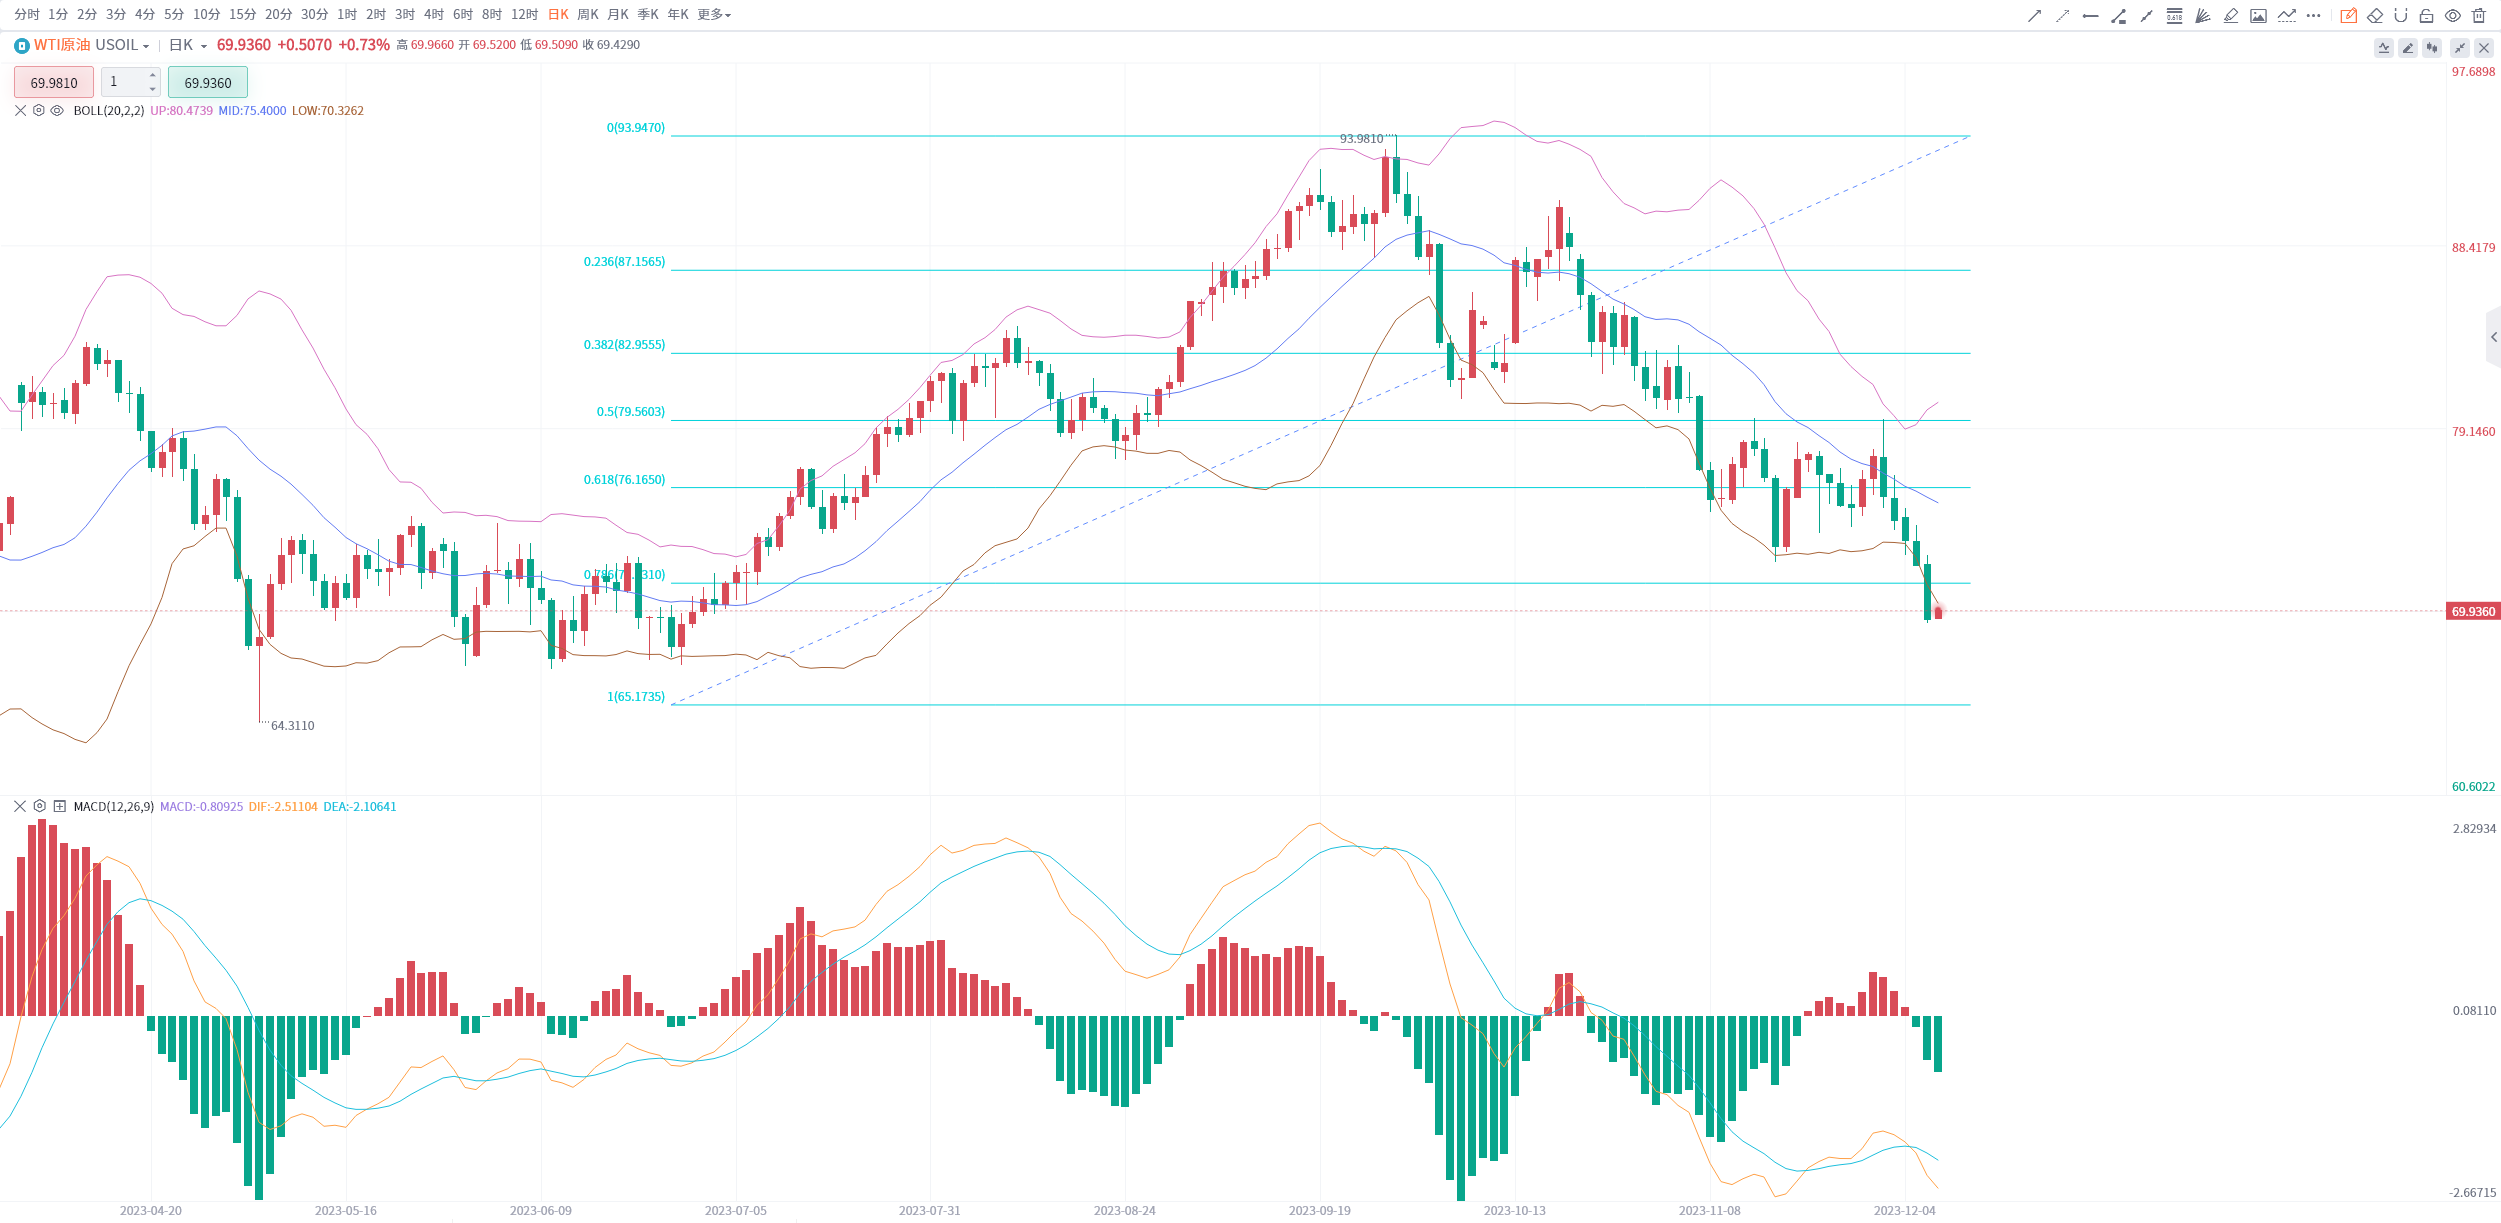The width and height of the screenshot is (2501, 1223).
Task: Select the eraser tool
Action: pos(2375,15)
